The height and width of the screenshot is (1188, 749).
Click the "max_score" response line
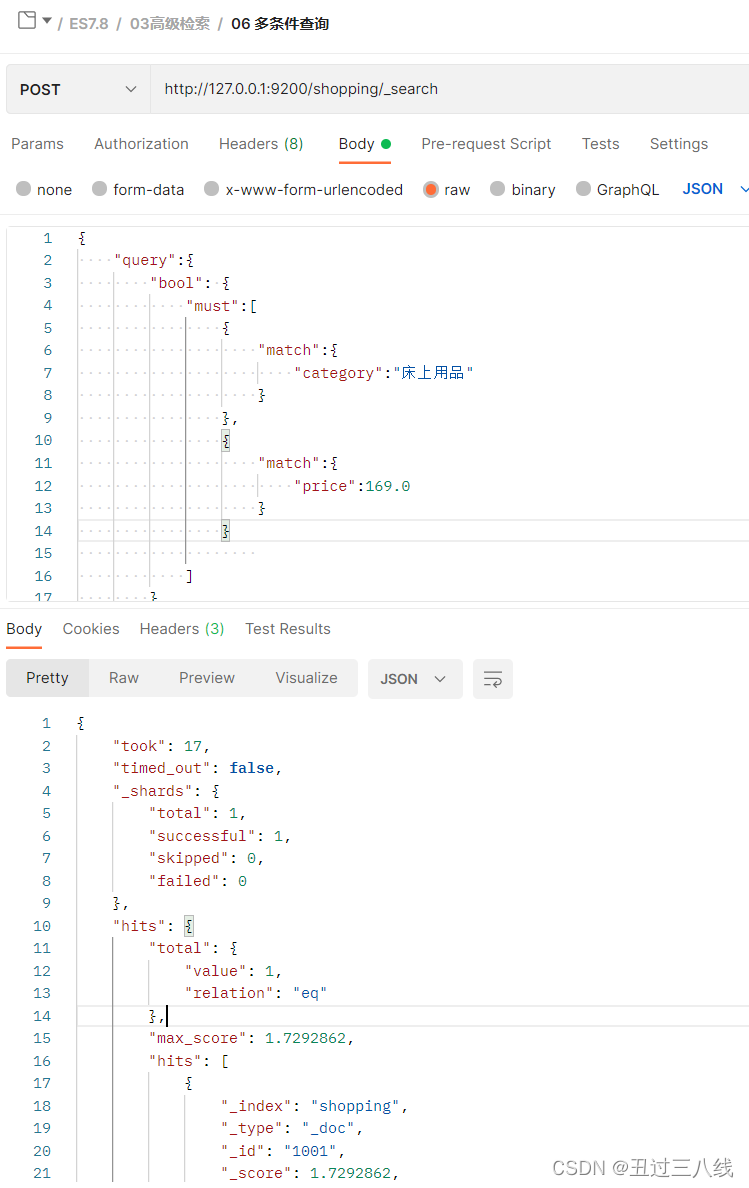tap(251, 1038)
